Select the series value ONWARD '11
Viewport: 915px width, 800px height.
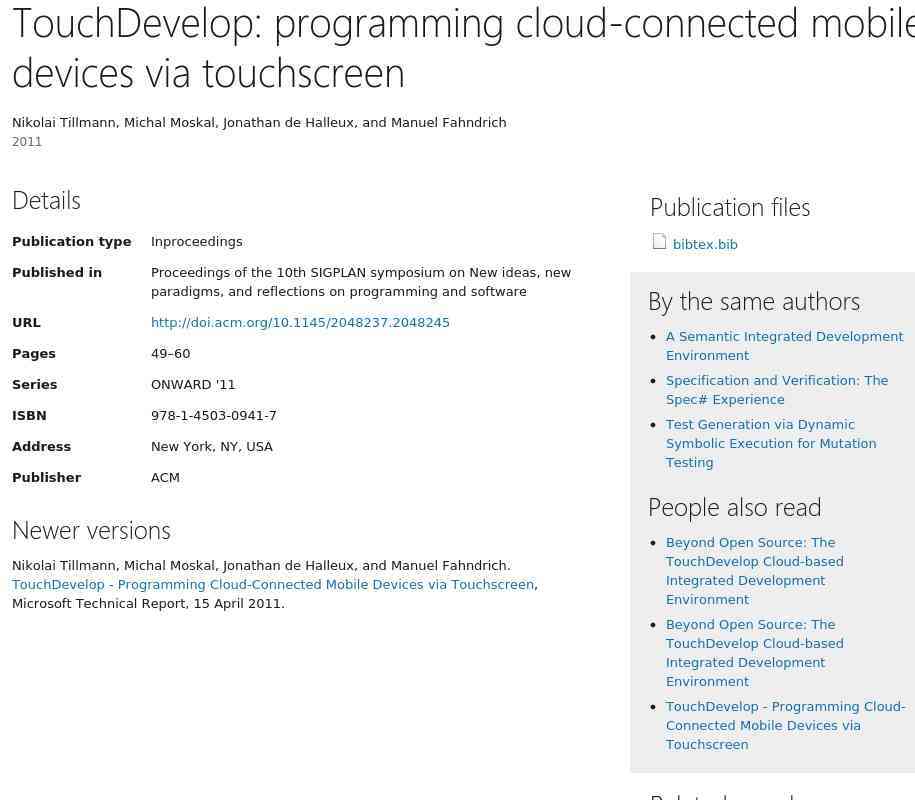coord(193,385)
